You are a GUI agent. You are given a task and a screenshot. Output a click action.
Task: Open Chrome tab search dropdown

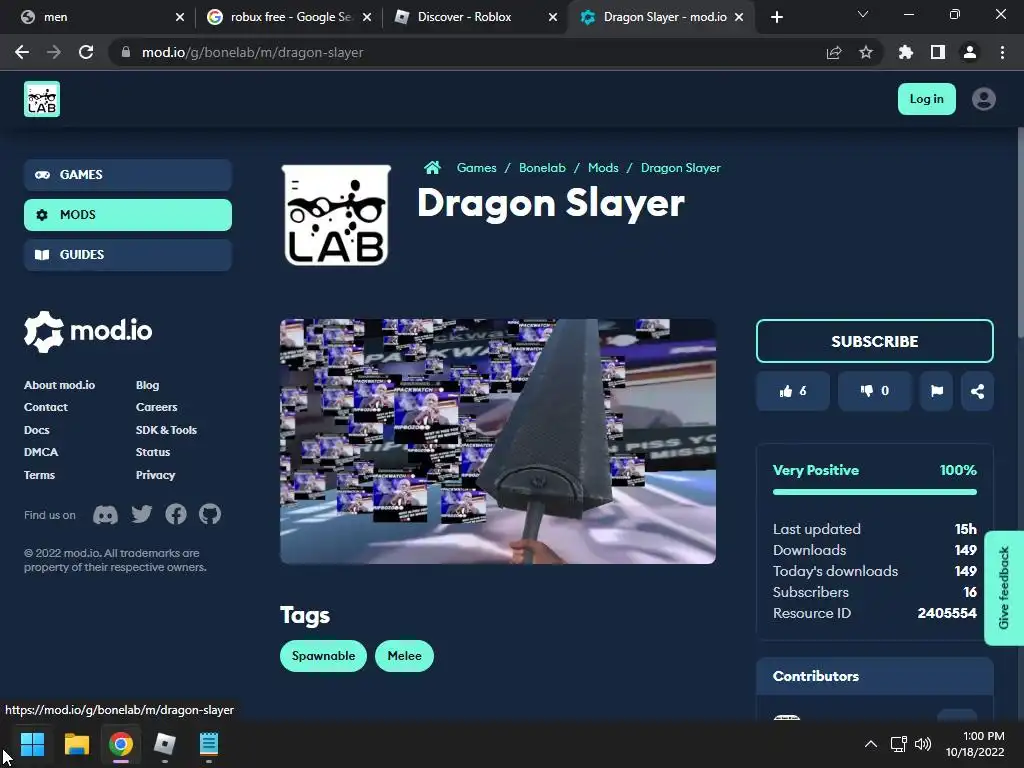(x=863, y=14)
